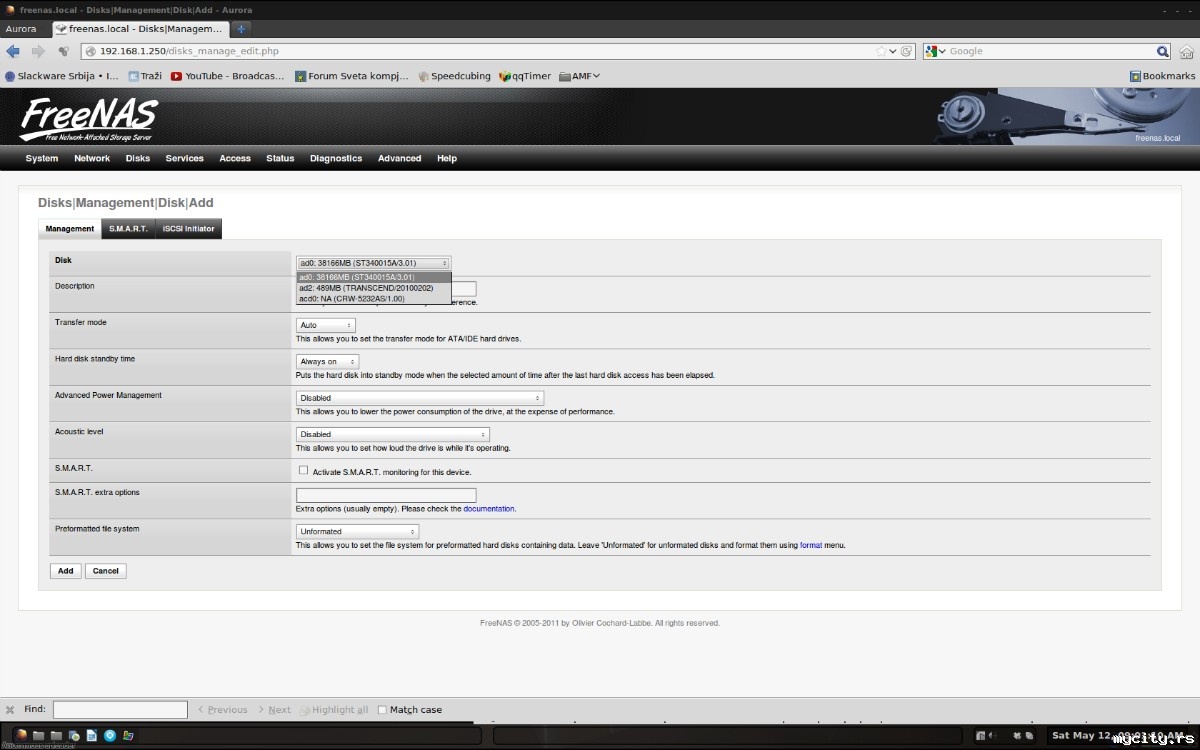Click the icon right of forward arrow
This screenshot has width=1200, height=750.
pos(63,51)
